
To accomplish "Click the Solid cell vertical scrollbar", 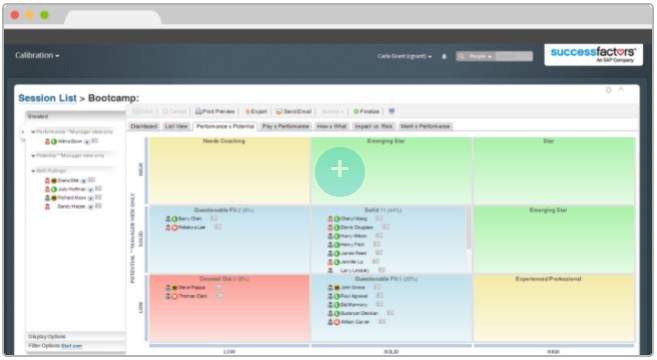I will tap(468, 228).
